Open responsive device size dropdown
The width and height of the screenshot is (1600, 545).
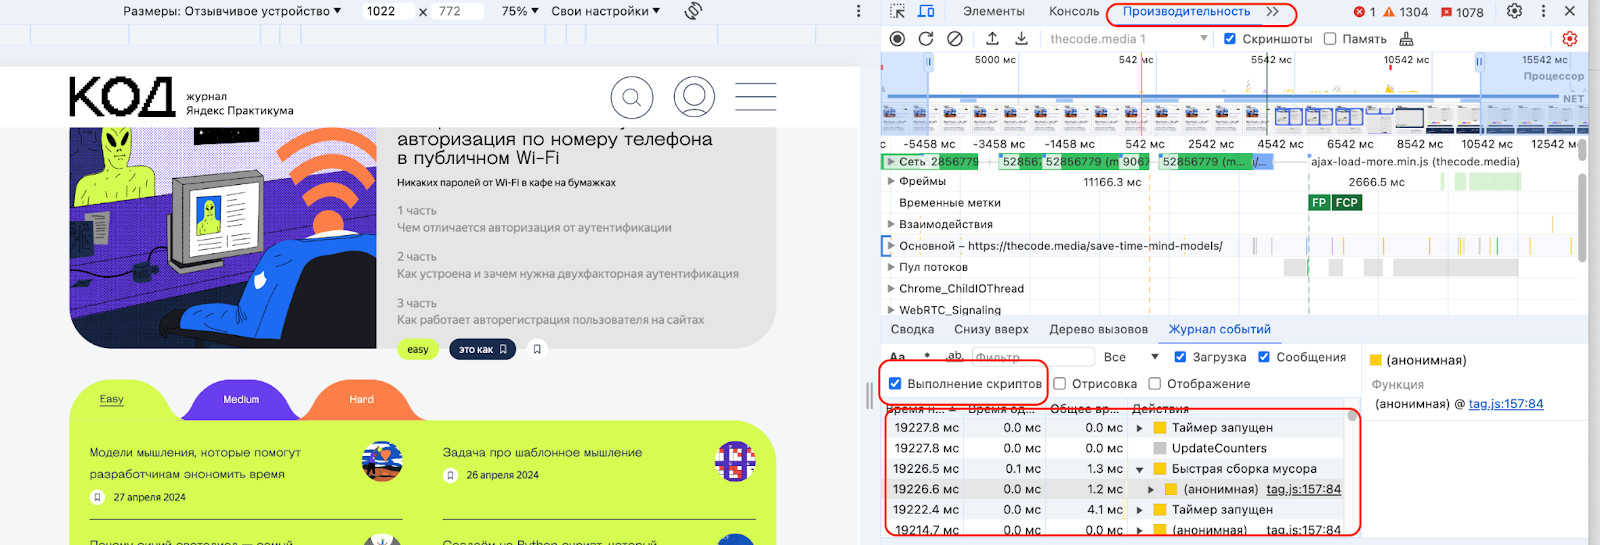click(232, 11)
